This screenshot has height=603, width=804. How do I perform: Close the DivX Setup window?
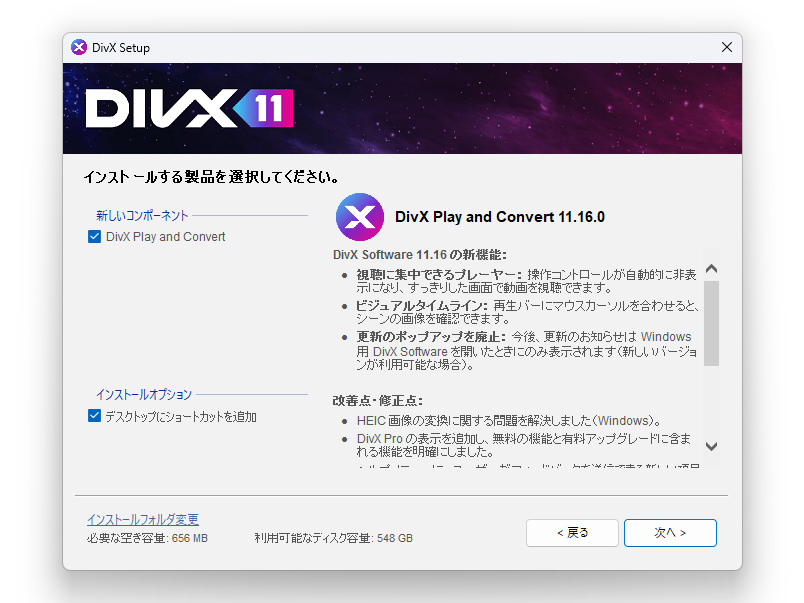coord(727,47)
